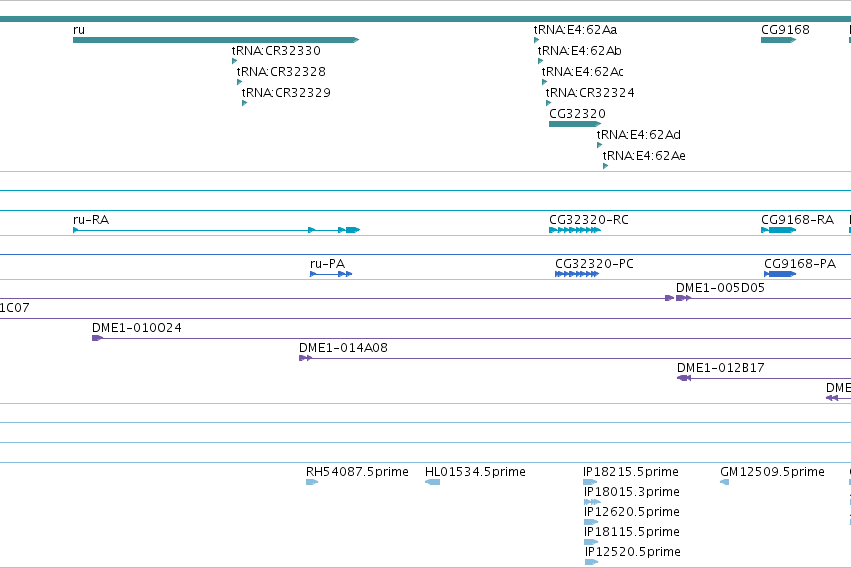Viewport: 851px width, 568px height.
Task: Select the ru gene bar
Action: [216, 40]
